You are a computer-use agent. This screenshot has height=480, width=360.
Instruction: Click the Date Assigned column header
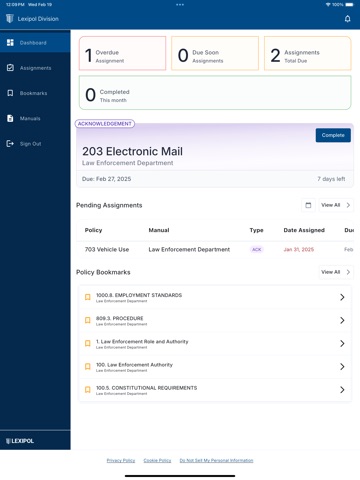tap(304, 230)
